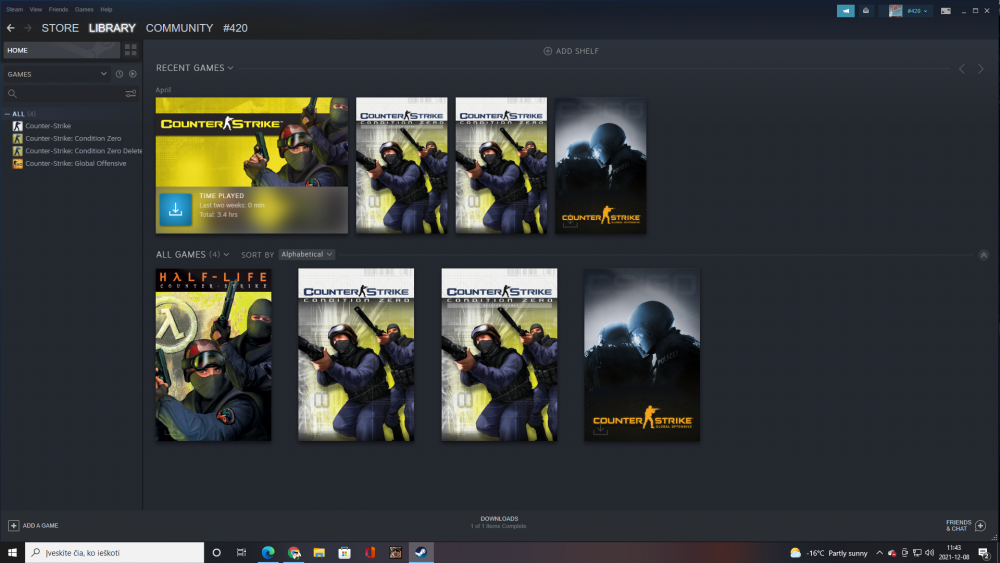
Task: Click the blue download button for Counter-Strike
Action: click(175, 209)
